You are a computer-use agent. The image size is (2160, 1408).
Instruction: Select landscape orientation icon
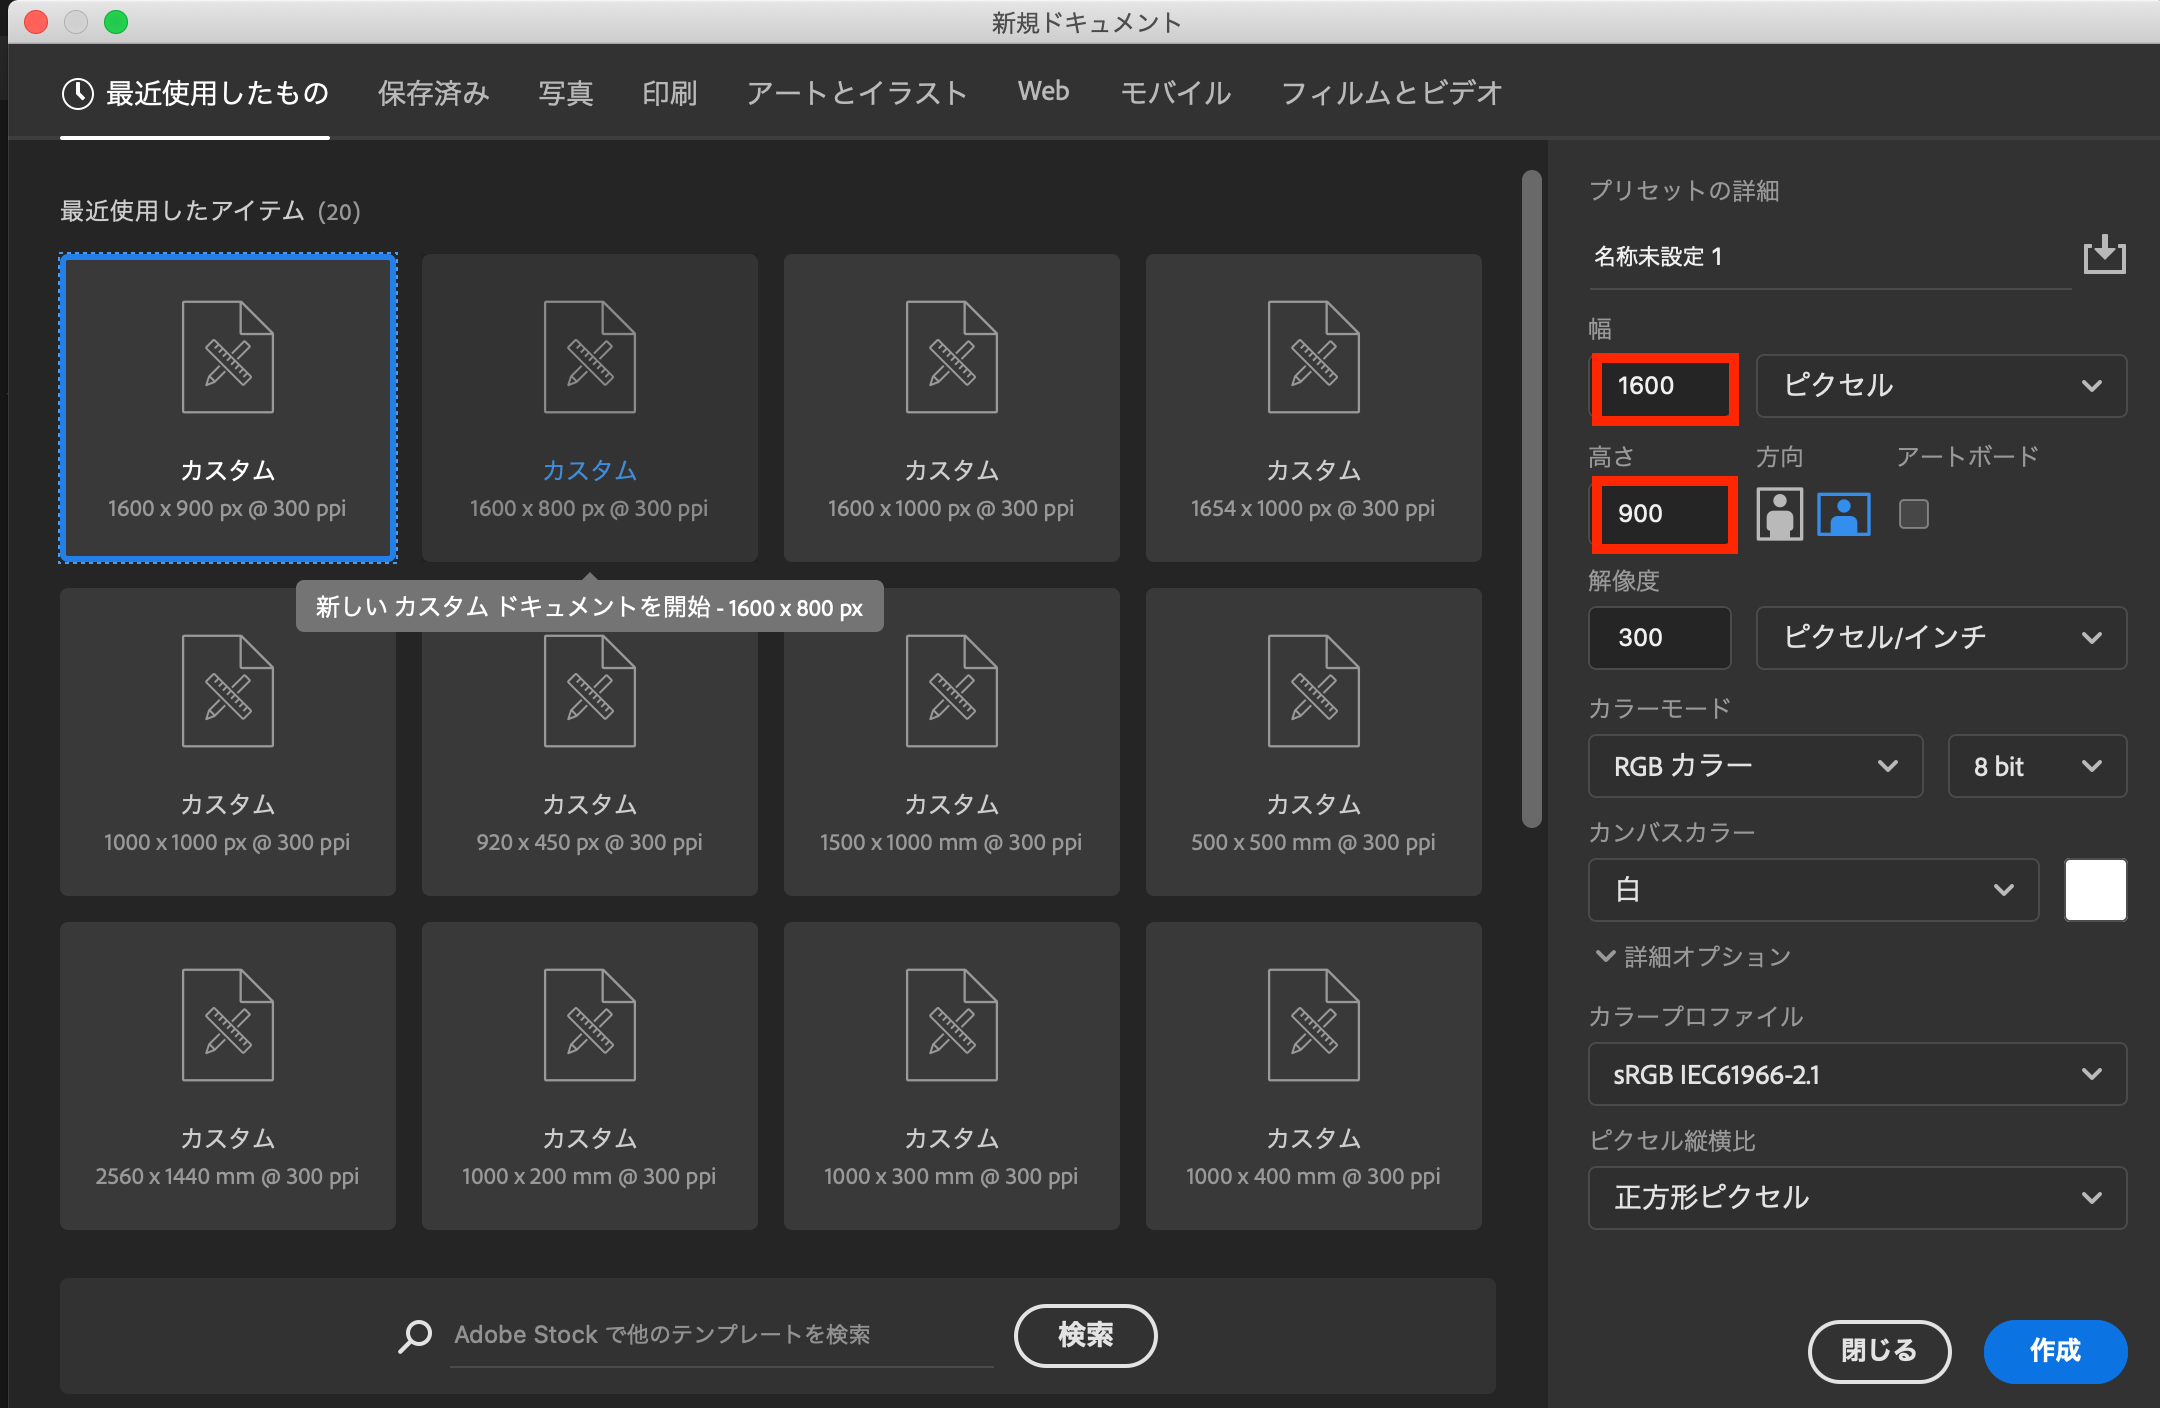(1843, 514)
